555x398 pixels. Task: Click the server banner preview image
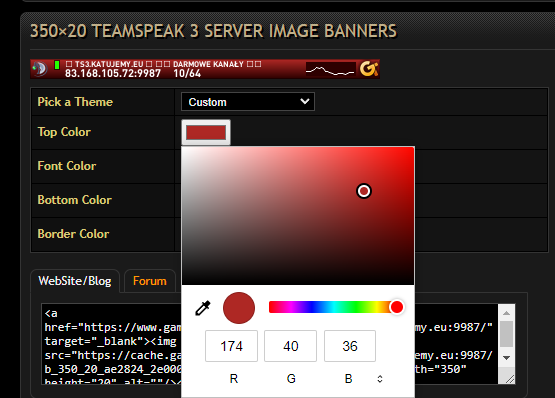pyautogui.click(x=205, y=69)
